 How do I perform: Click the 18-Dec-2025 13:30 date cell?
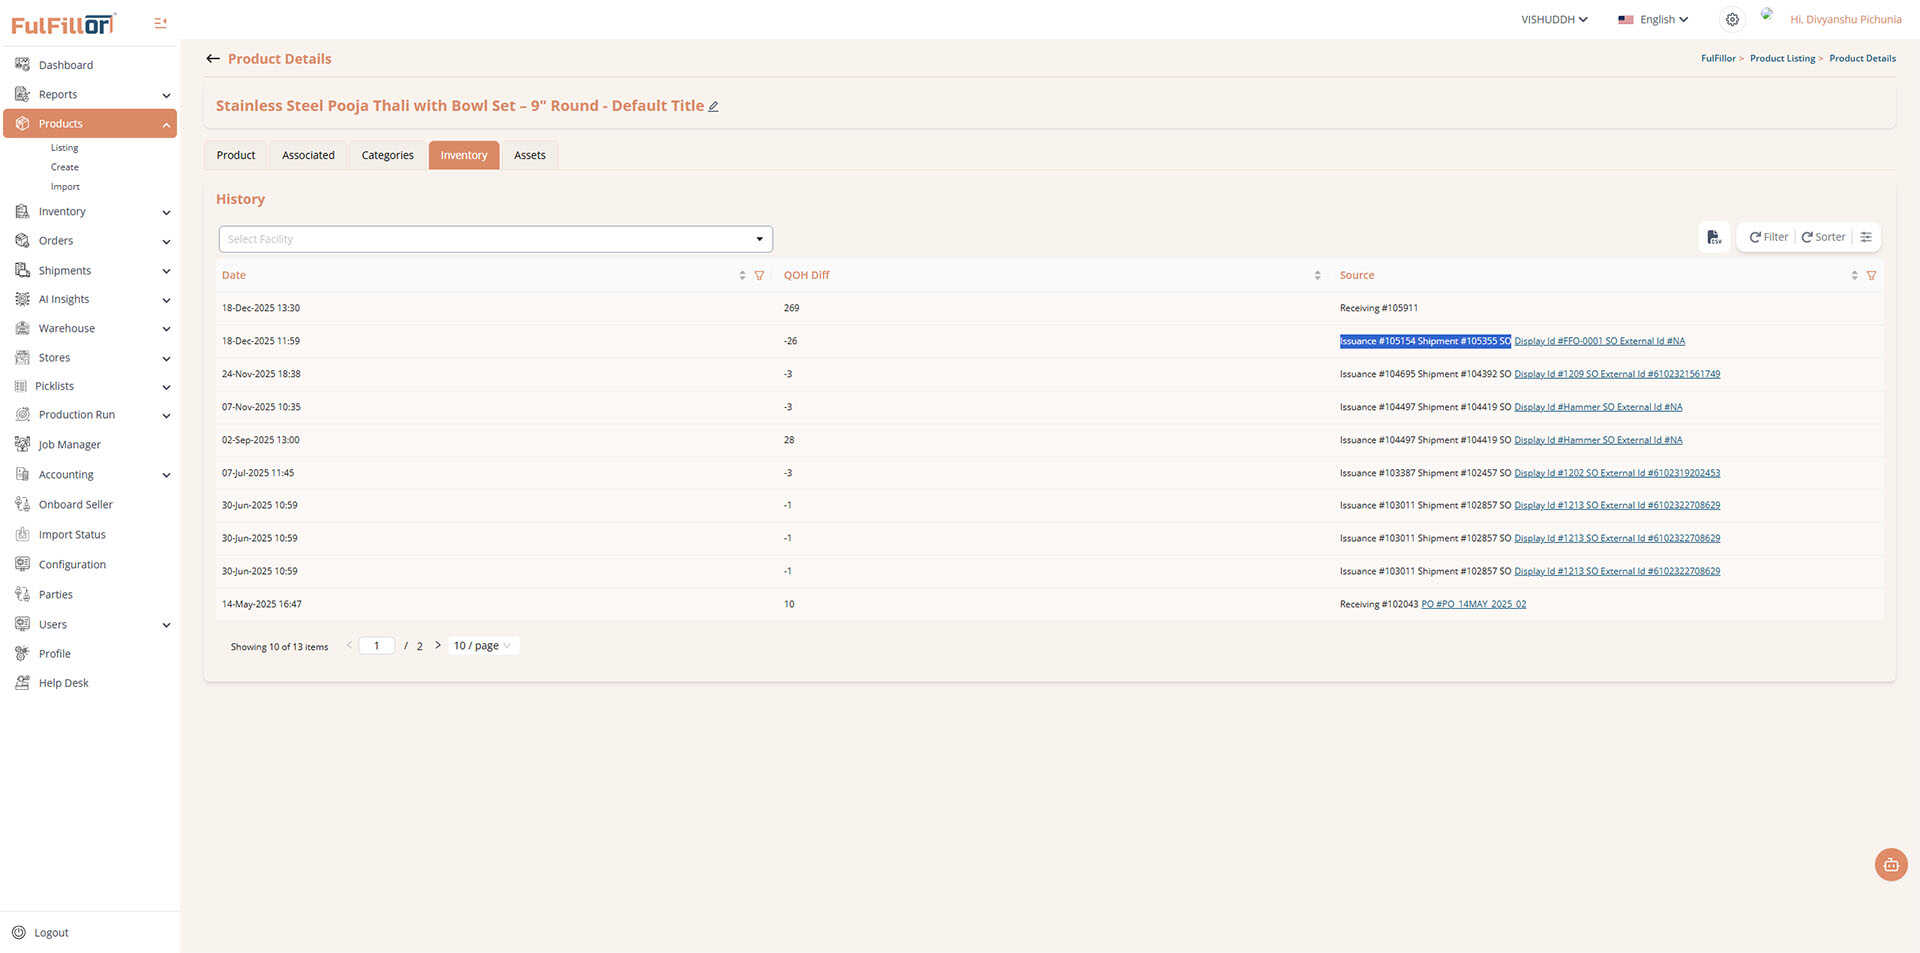pyautogui.click(x=261, y=308)
